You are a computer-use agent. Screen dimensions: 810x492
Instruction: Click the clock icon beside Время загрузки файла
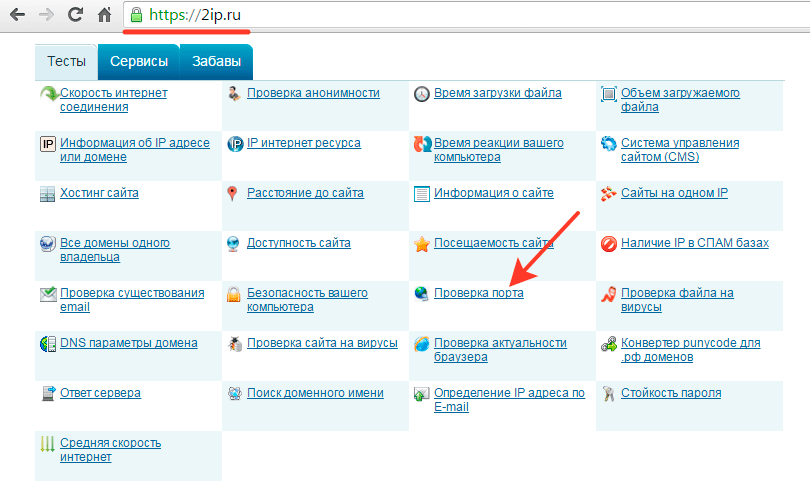coord(422,93)
